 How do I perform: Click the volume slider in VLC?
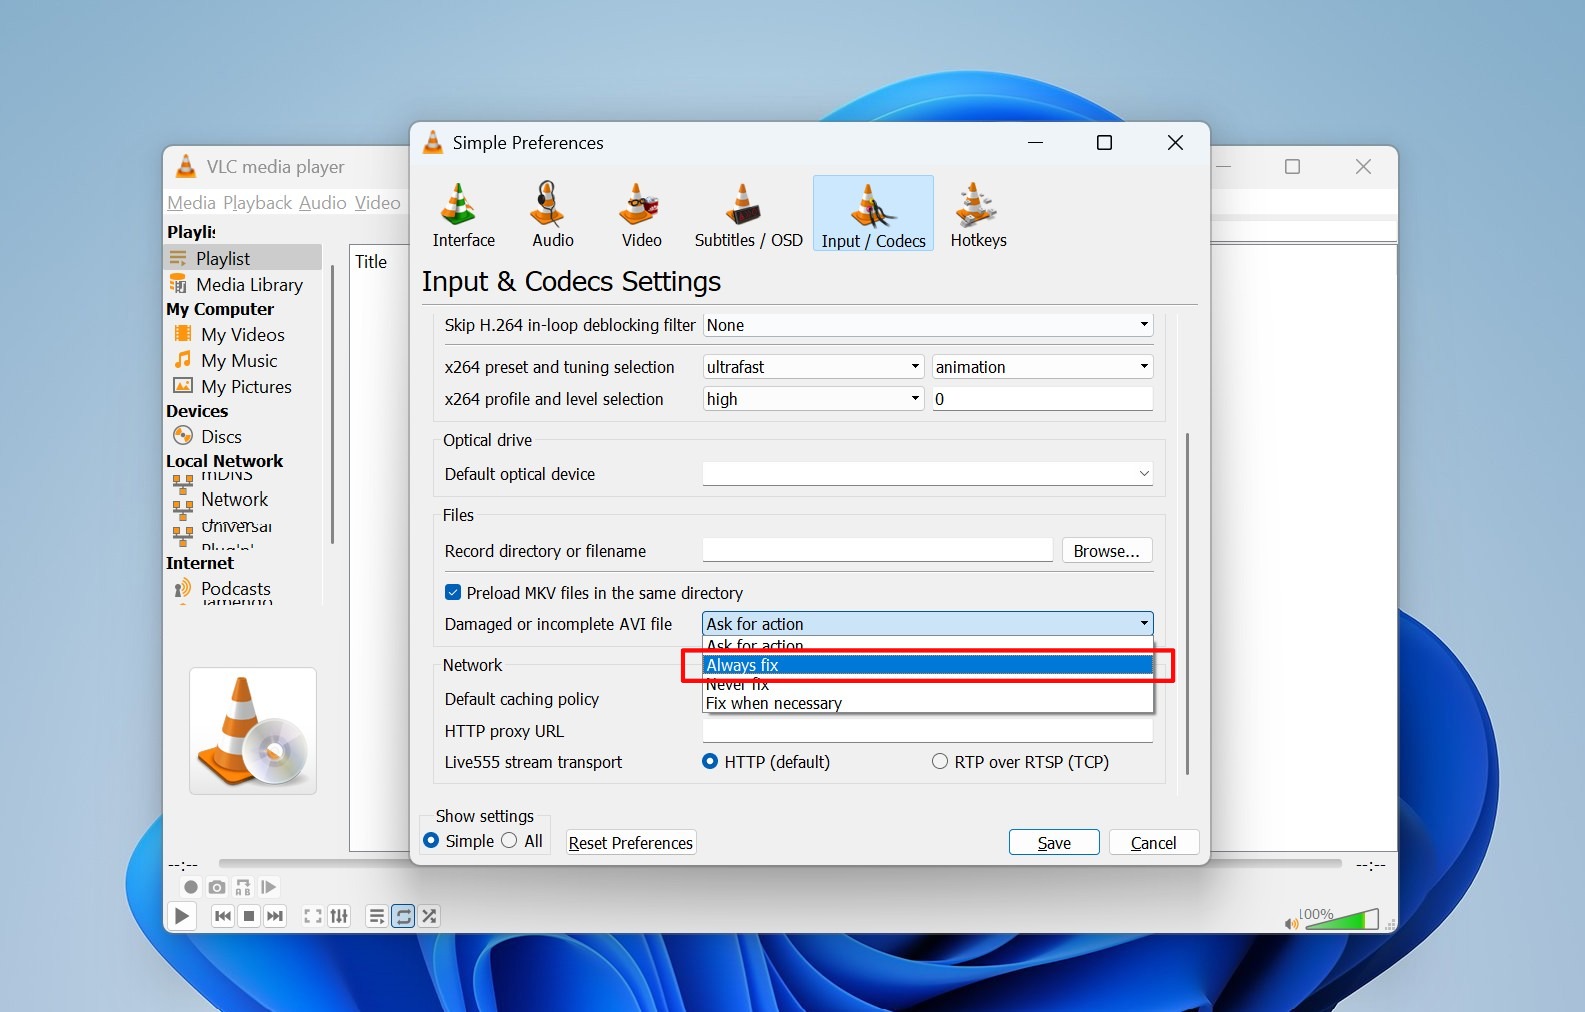1341,919
